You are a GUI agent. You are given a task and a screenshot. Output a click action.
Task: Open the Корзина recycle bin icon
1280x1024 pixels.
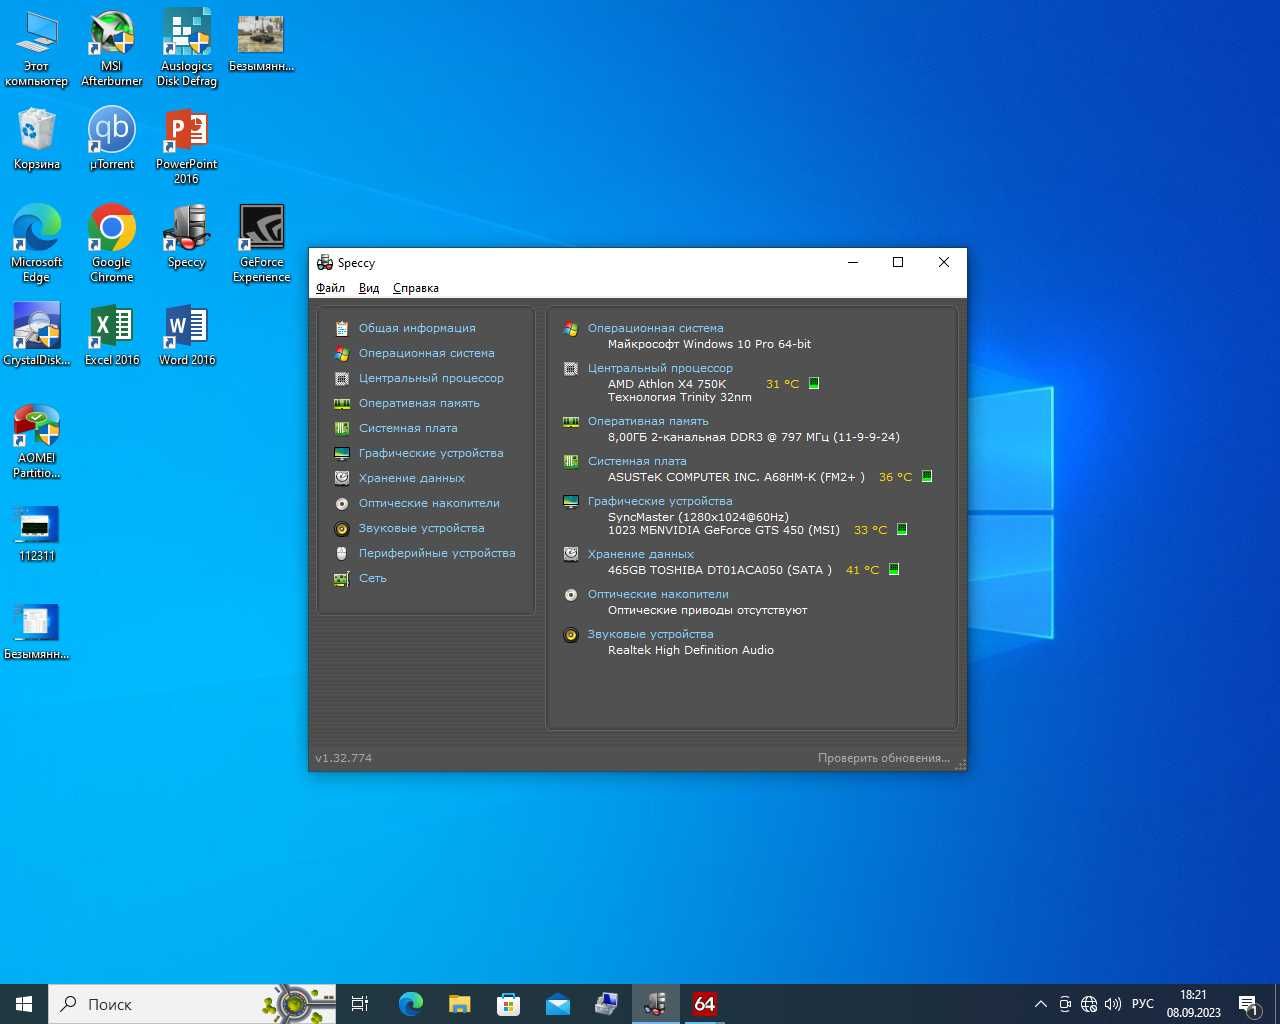point(37,138)
